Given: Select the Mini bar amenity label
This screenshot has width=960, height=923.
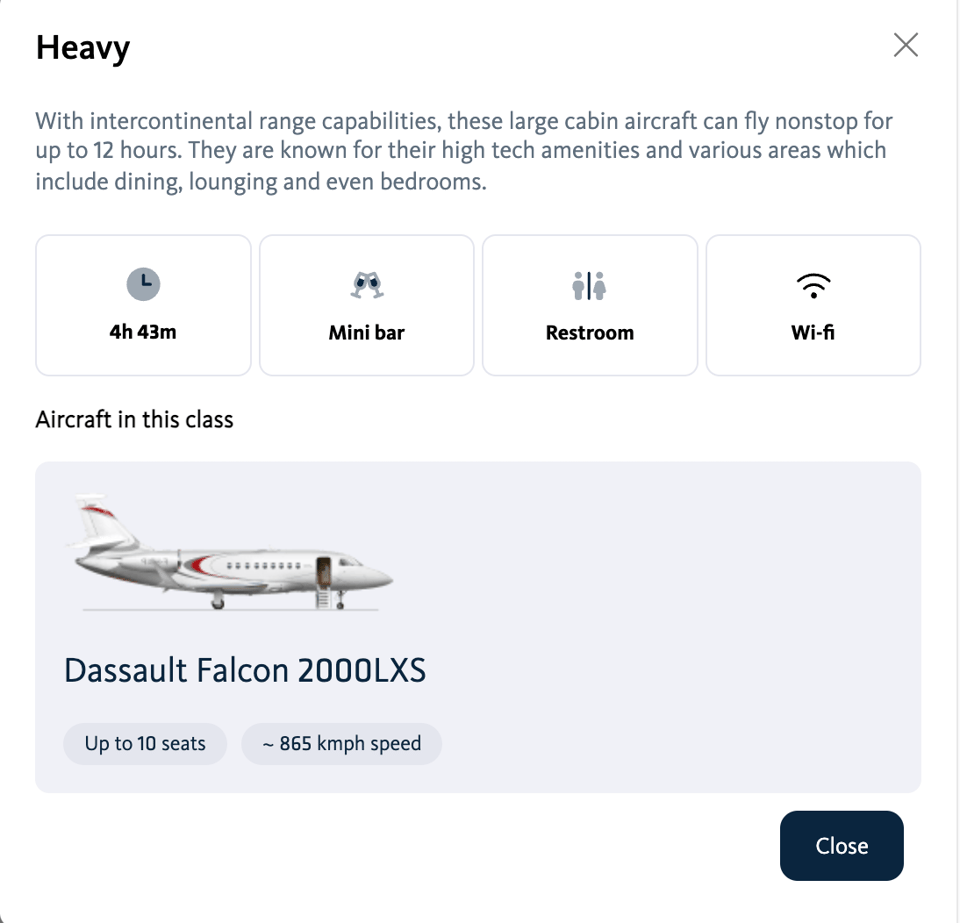Looking at the screenshot, I should [x=366, y=333].
